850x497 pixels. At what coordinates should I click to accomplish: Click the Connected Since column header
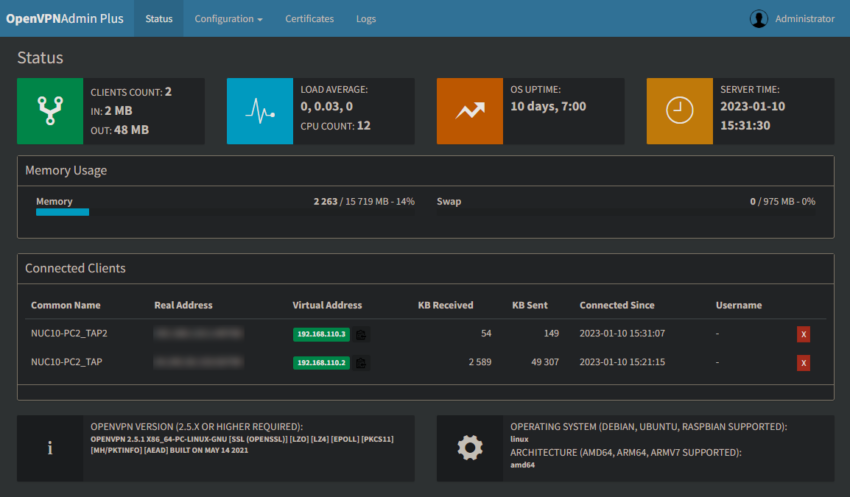pos(617,305)
